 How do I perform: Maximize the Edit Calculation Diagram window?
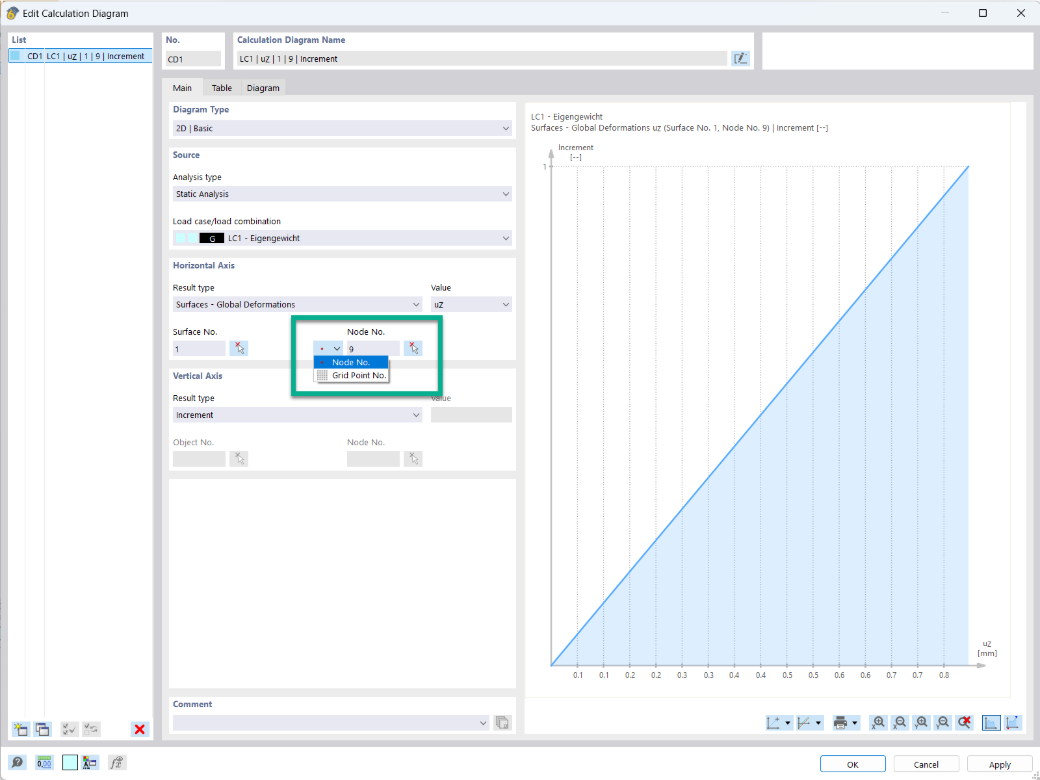tap(983, 13)
